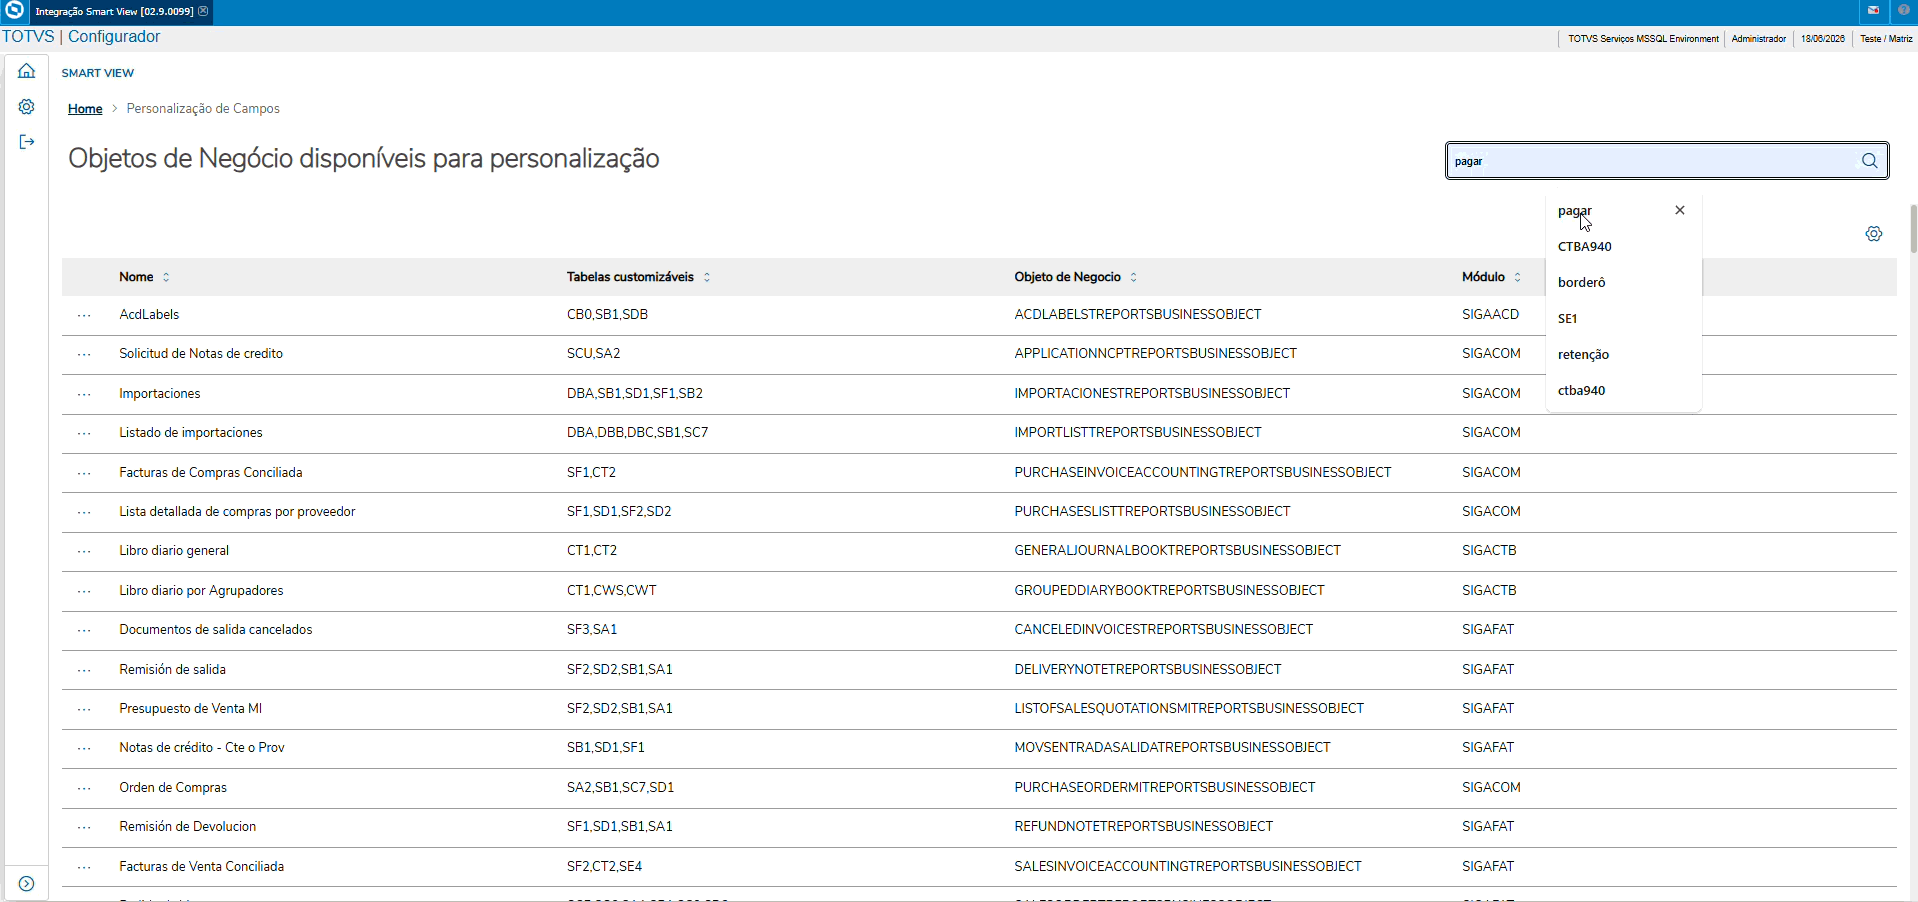Open table column settings gear

point(1874,234)
